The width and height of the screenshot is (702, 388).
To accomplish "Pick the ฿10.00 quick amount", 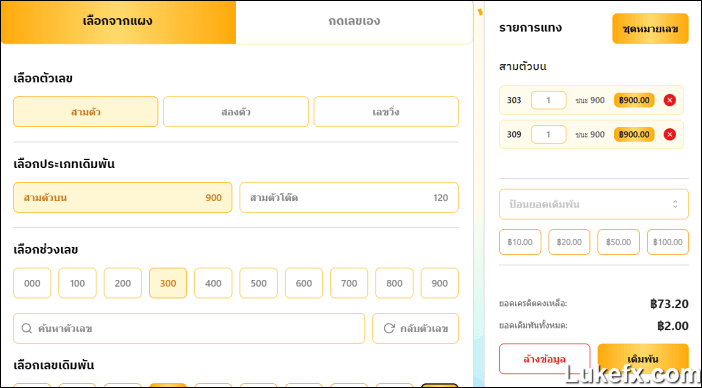I will pyautogui.click(x=520, y=242).
